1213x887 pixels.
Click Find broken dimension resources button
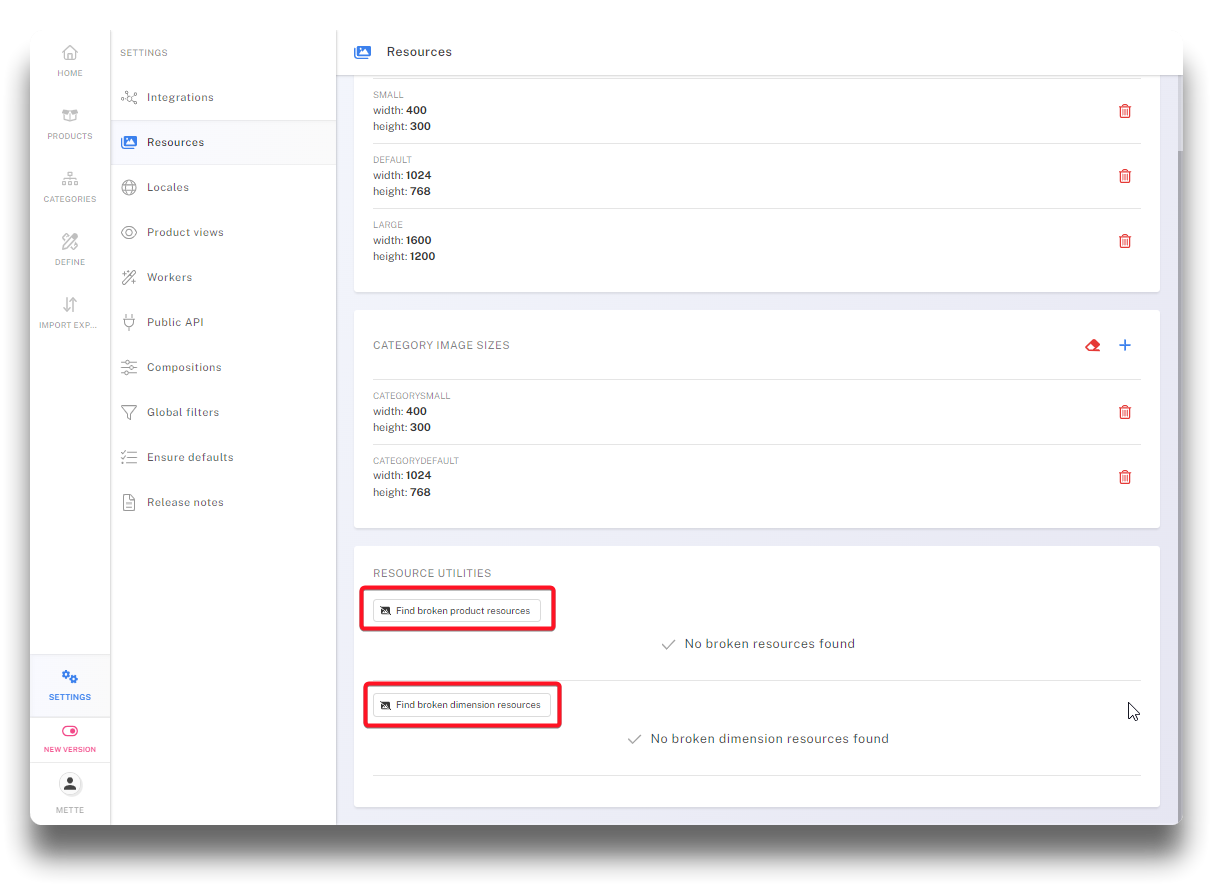[462, 705]
